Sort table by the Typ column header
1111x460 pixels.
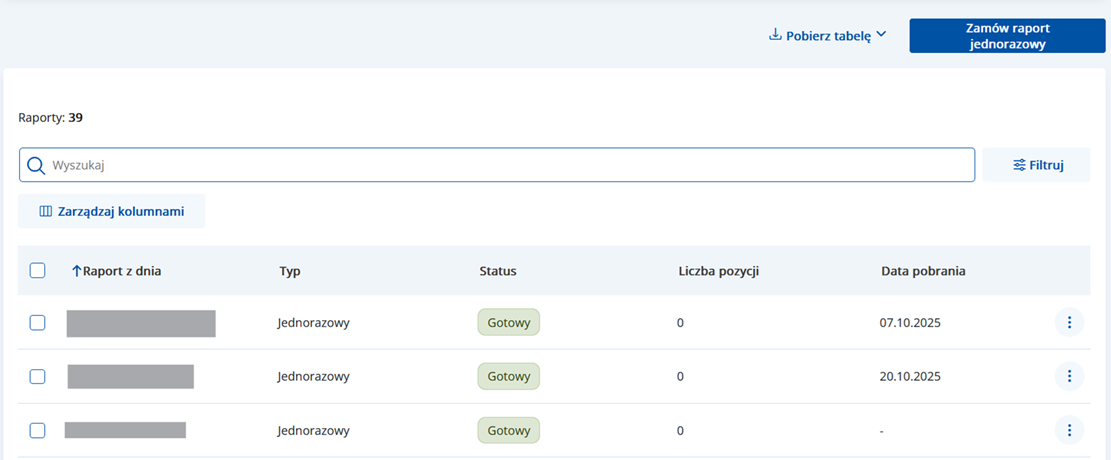pyautogui.click(x=289, y=270)
